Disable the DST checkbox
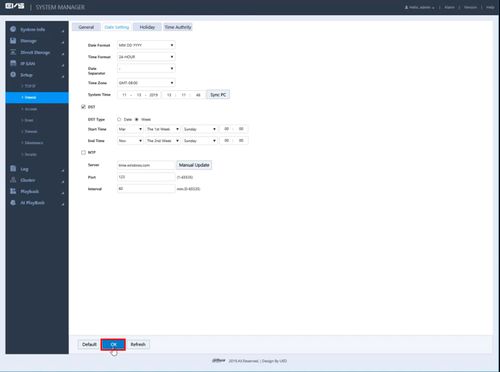The height and width of the screenshot is (372, 500). [83, 107]
